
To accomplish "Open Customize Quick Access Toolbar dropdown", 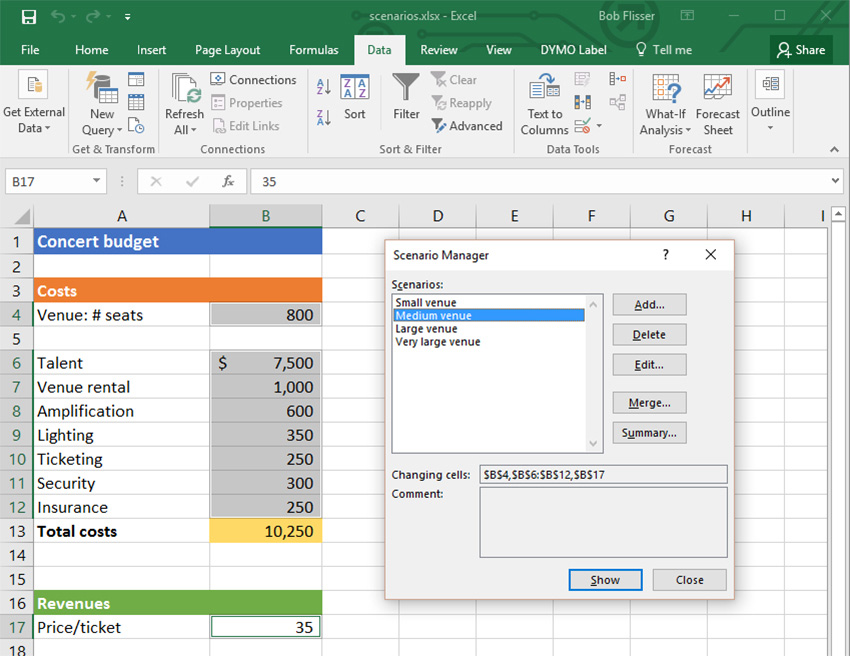I will pos(127,17).
